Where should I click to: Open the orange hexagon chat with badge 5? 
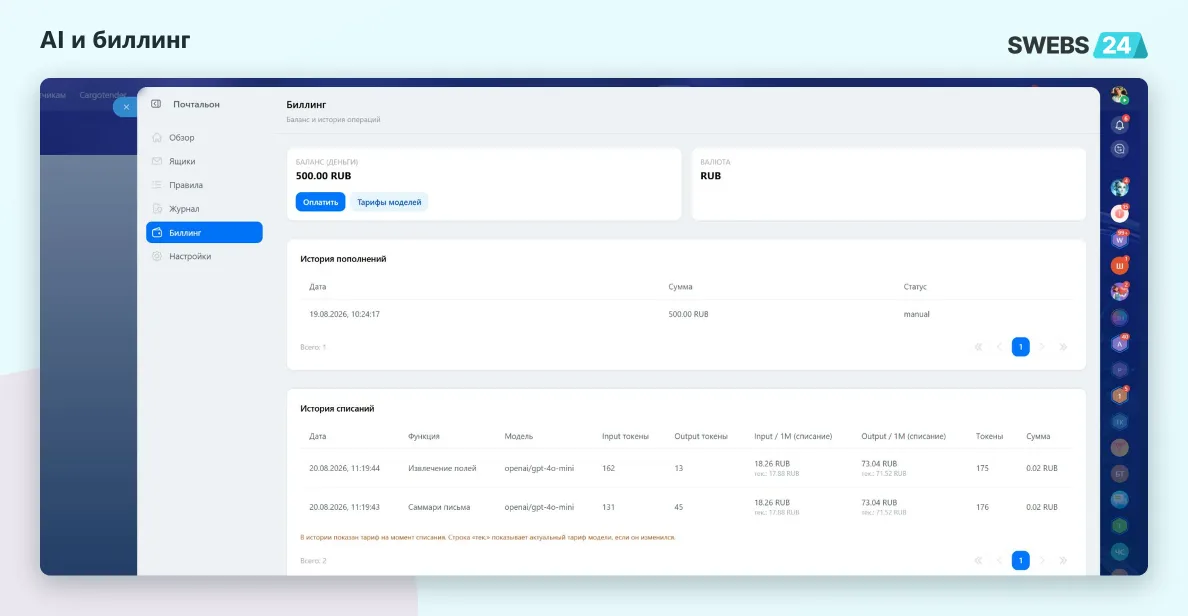pos(1119,396)
